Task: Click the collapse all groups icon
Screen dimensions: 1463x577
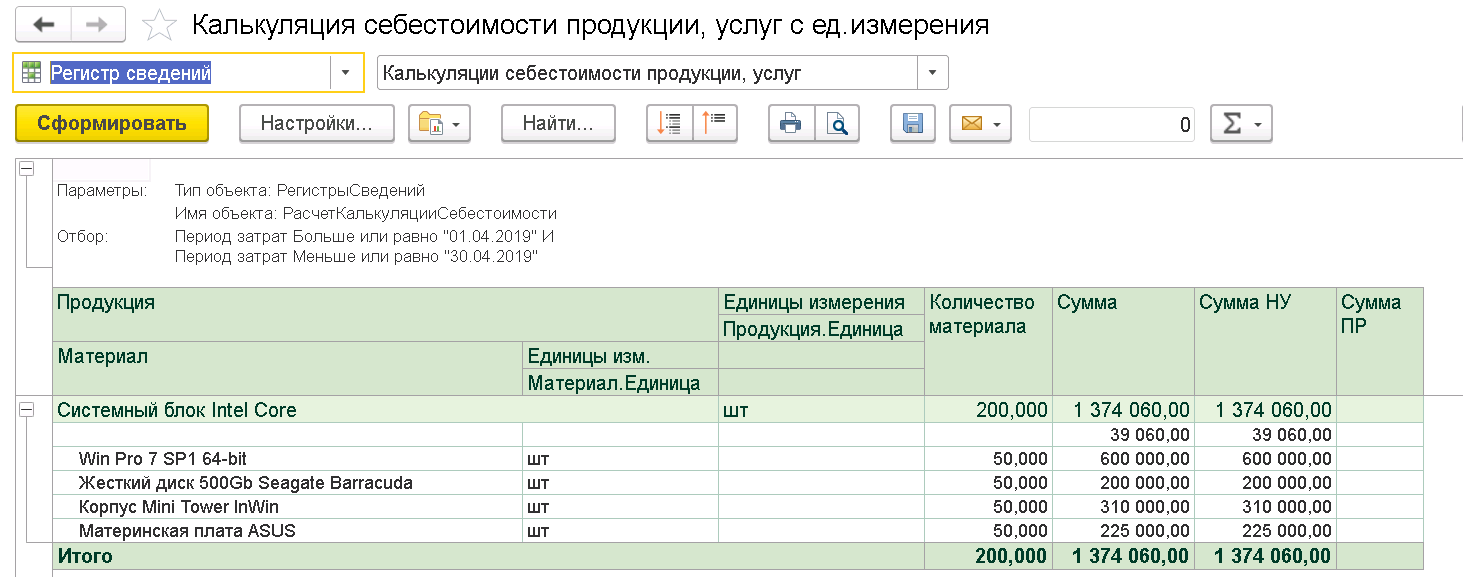Action: click(670, 124)
